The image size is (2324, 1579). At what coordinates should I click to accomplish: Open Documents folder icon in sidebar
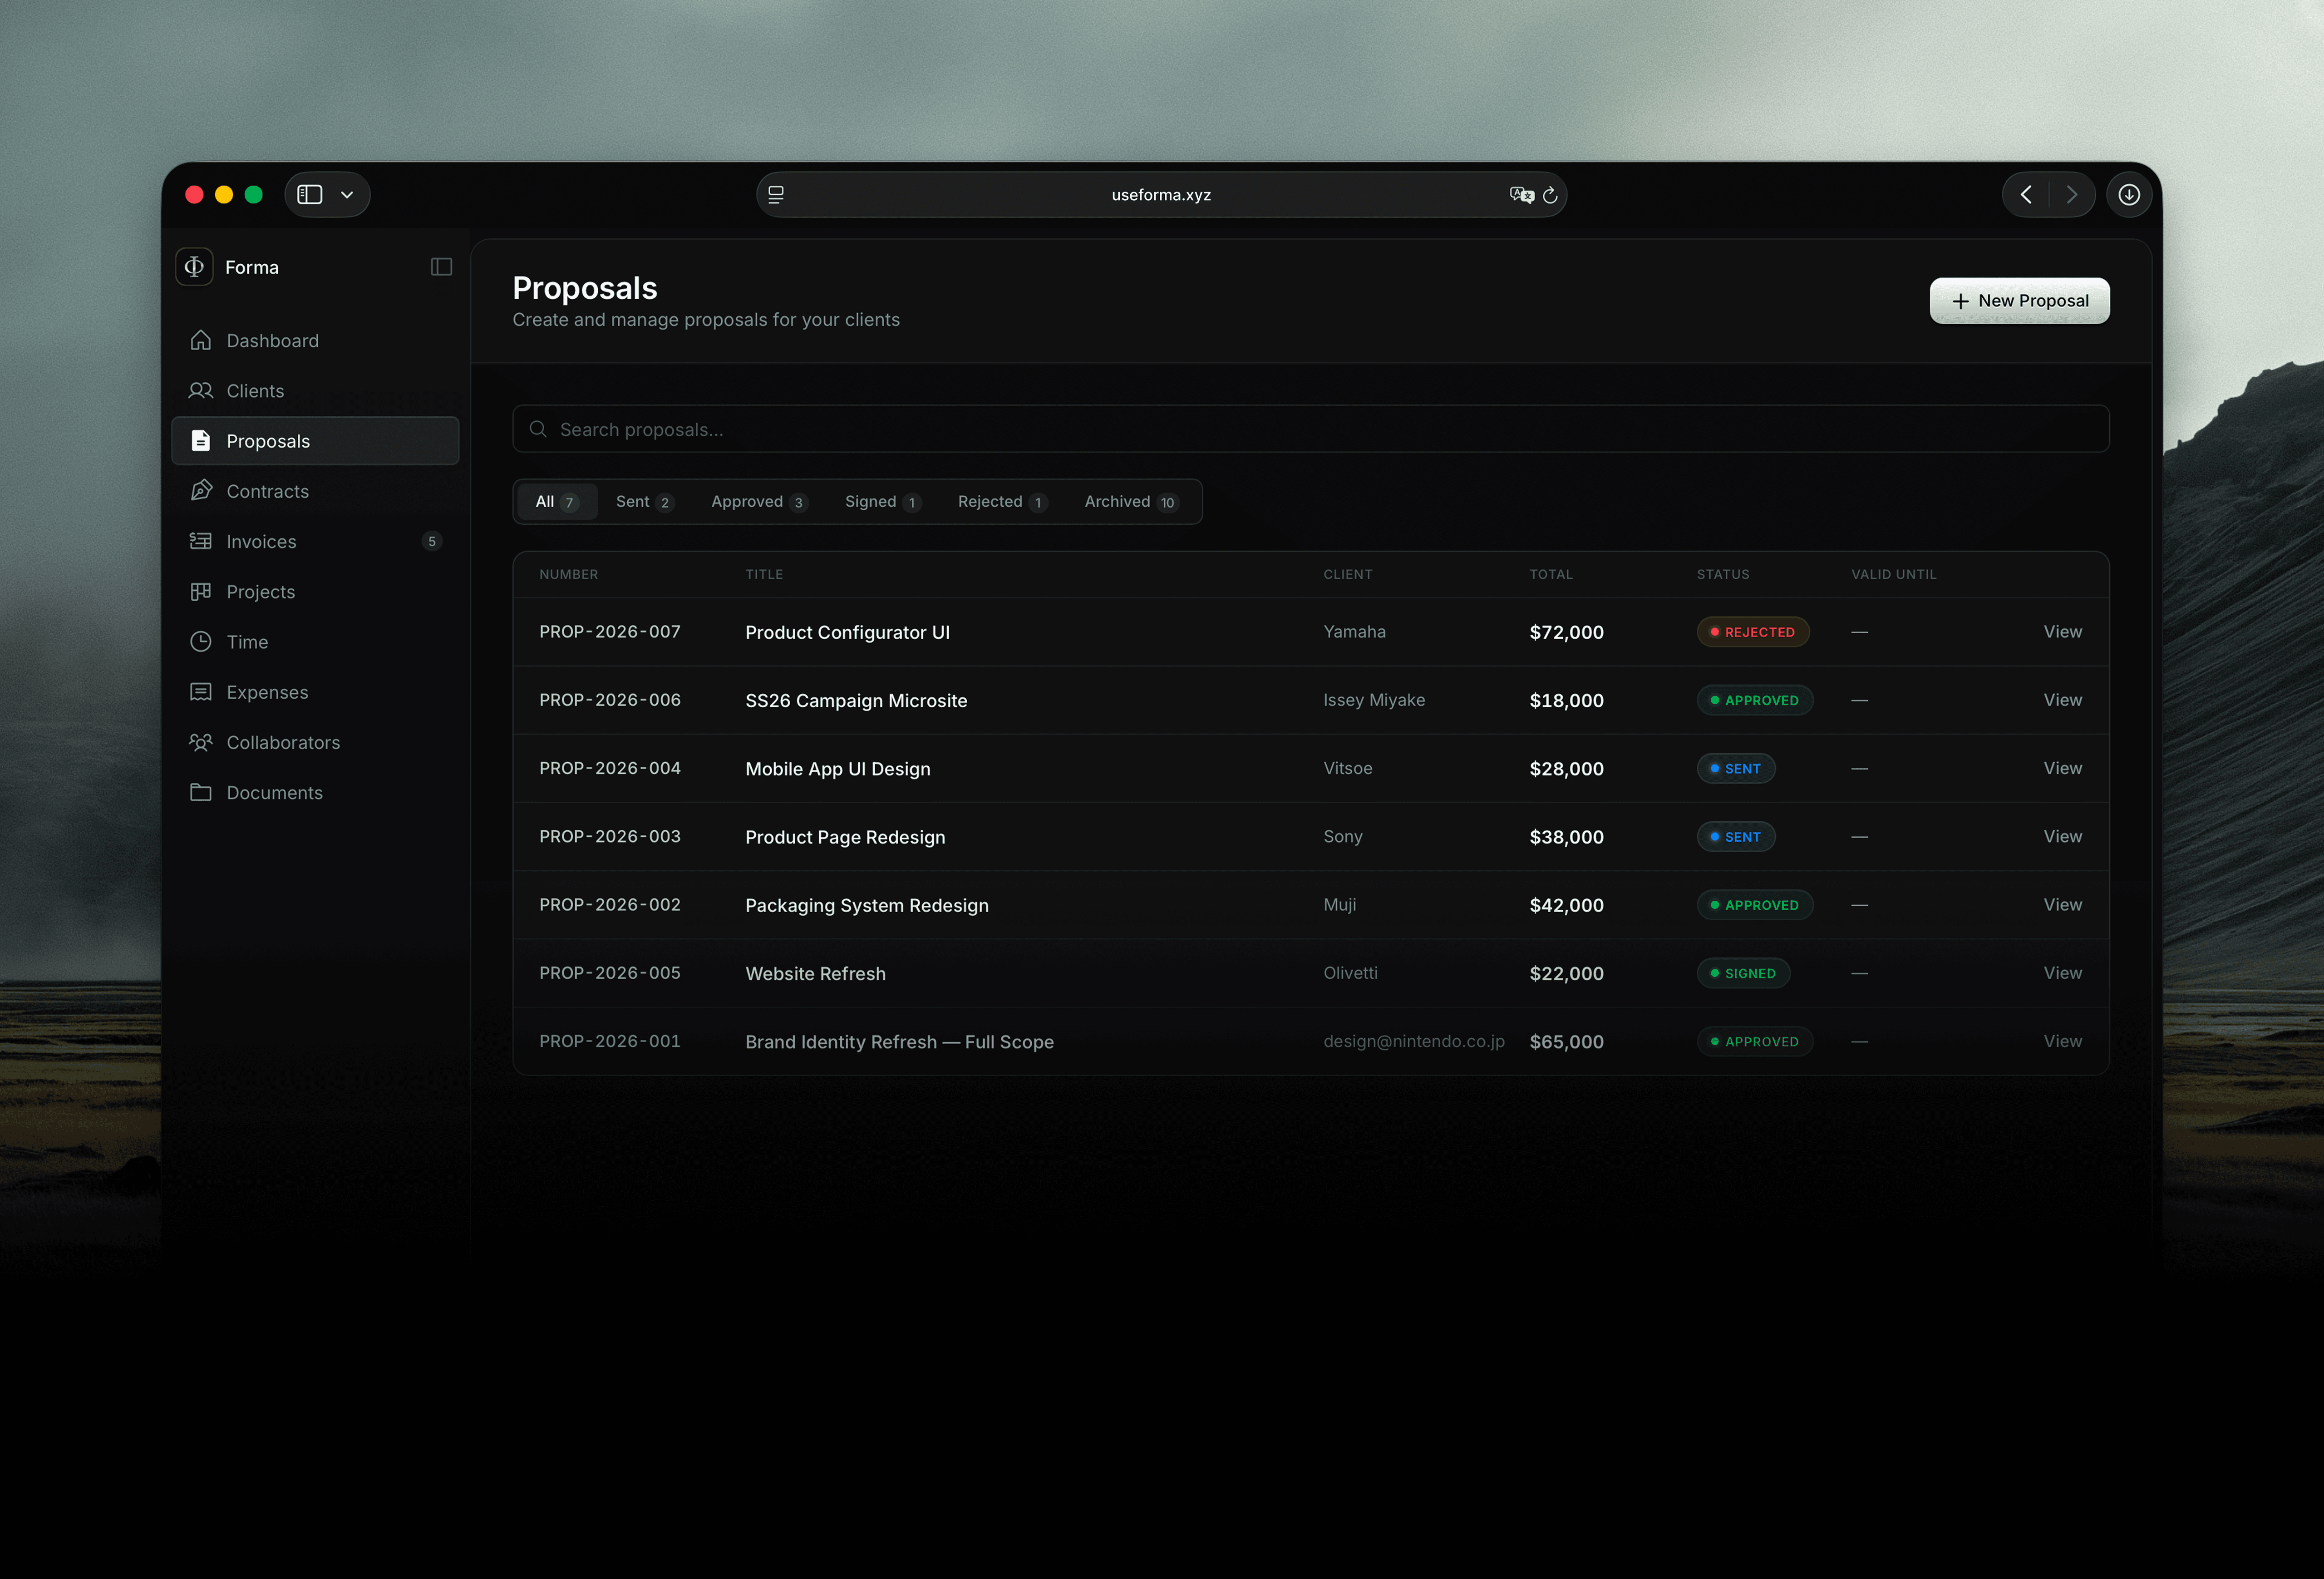click(x=201, y=792)
